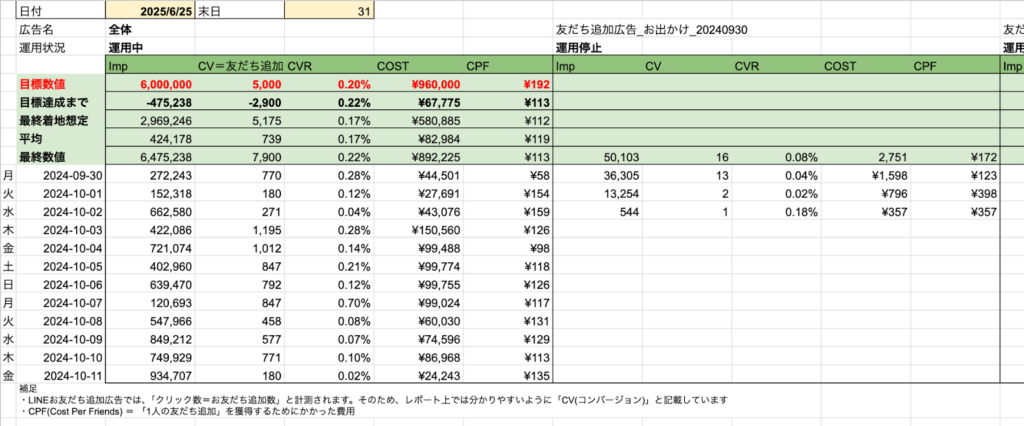Select the 639,470 cell
Viewport: 1024px width, 426px height.
pyautogui.click(x=150, y=285)
